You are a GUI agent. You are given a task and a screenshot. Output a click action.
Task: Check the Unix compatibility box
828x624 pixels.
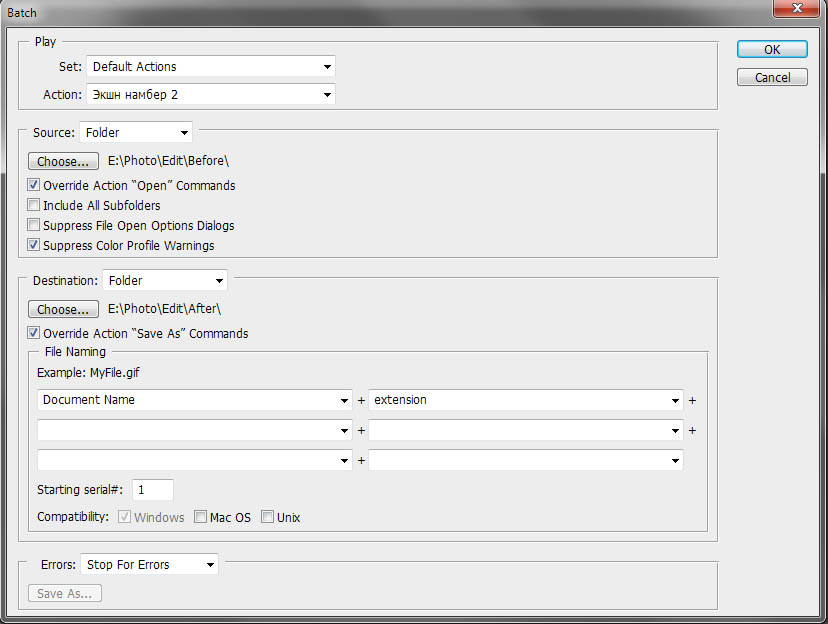(x=267, y=518)
